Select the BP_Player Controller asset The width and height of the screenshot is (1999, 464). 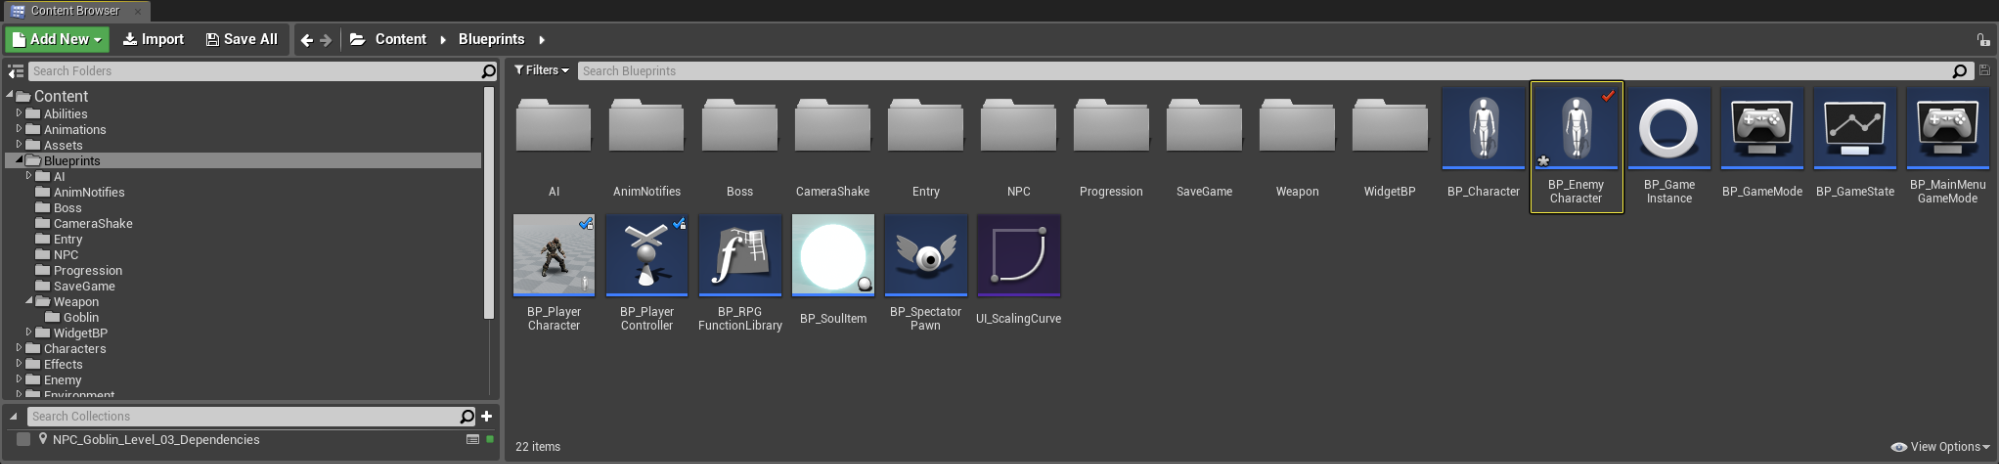(x=647, y=272)
